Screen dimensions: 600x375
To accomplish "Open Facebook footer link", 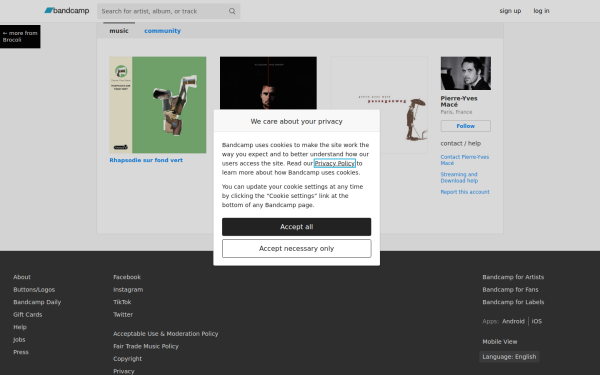I will [x=127, y=277].
